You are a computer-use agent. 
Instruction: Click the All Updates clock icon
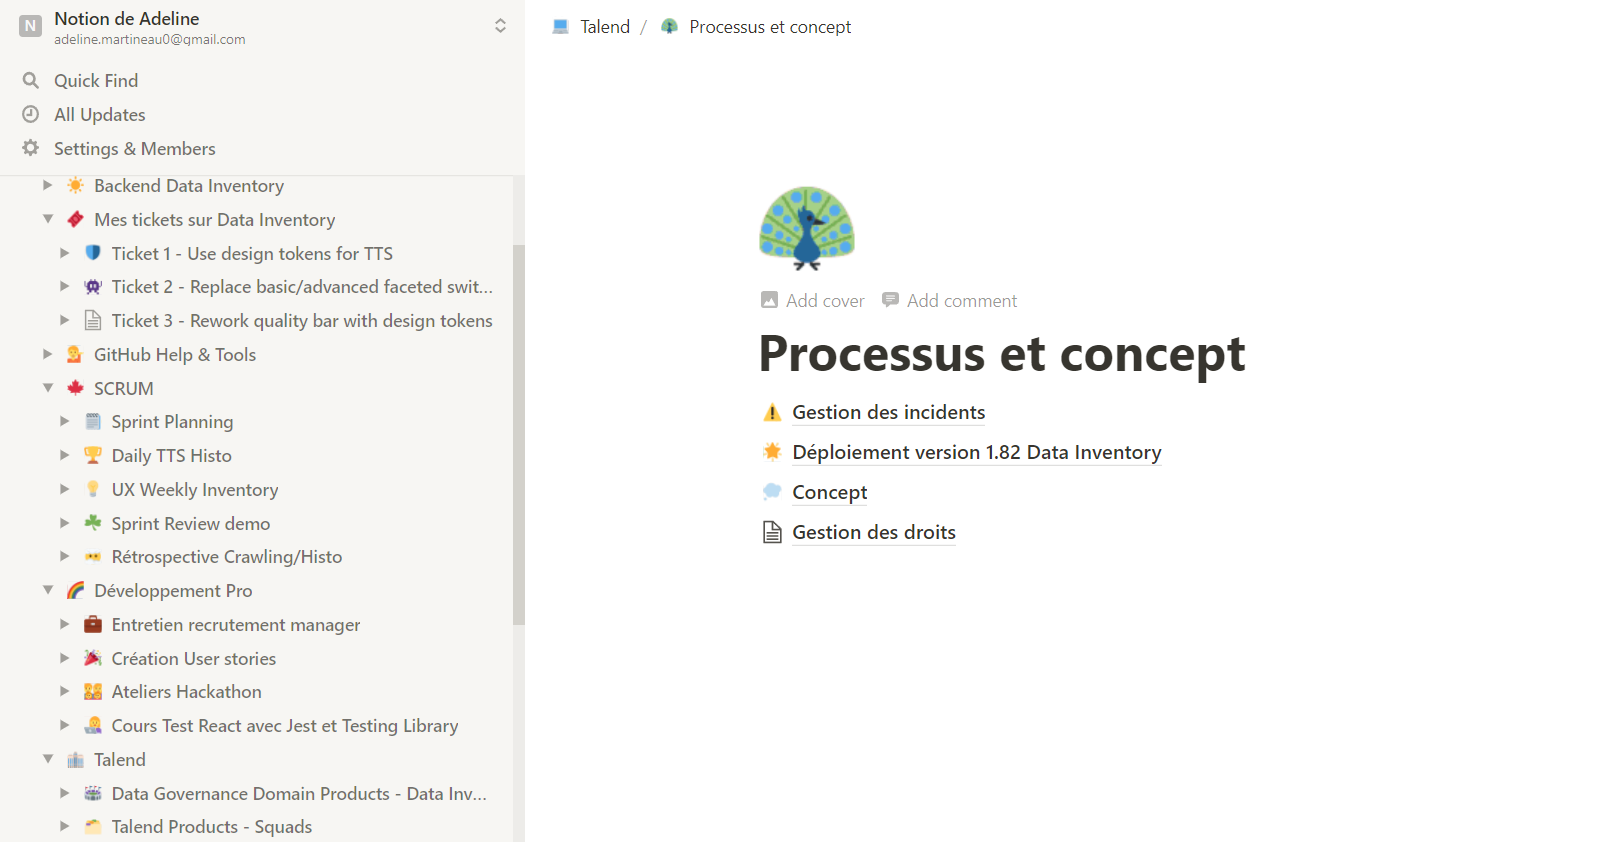click(31, 114)
